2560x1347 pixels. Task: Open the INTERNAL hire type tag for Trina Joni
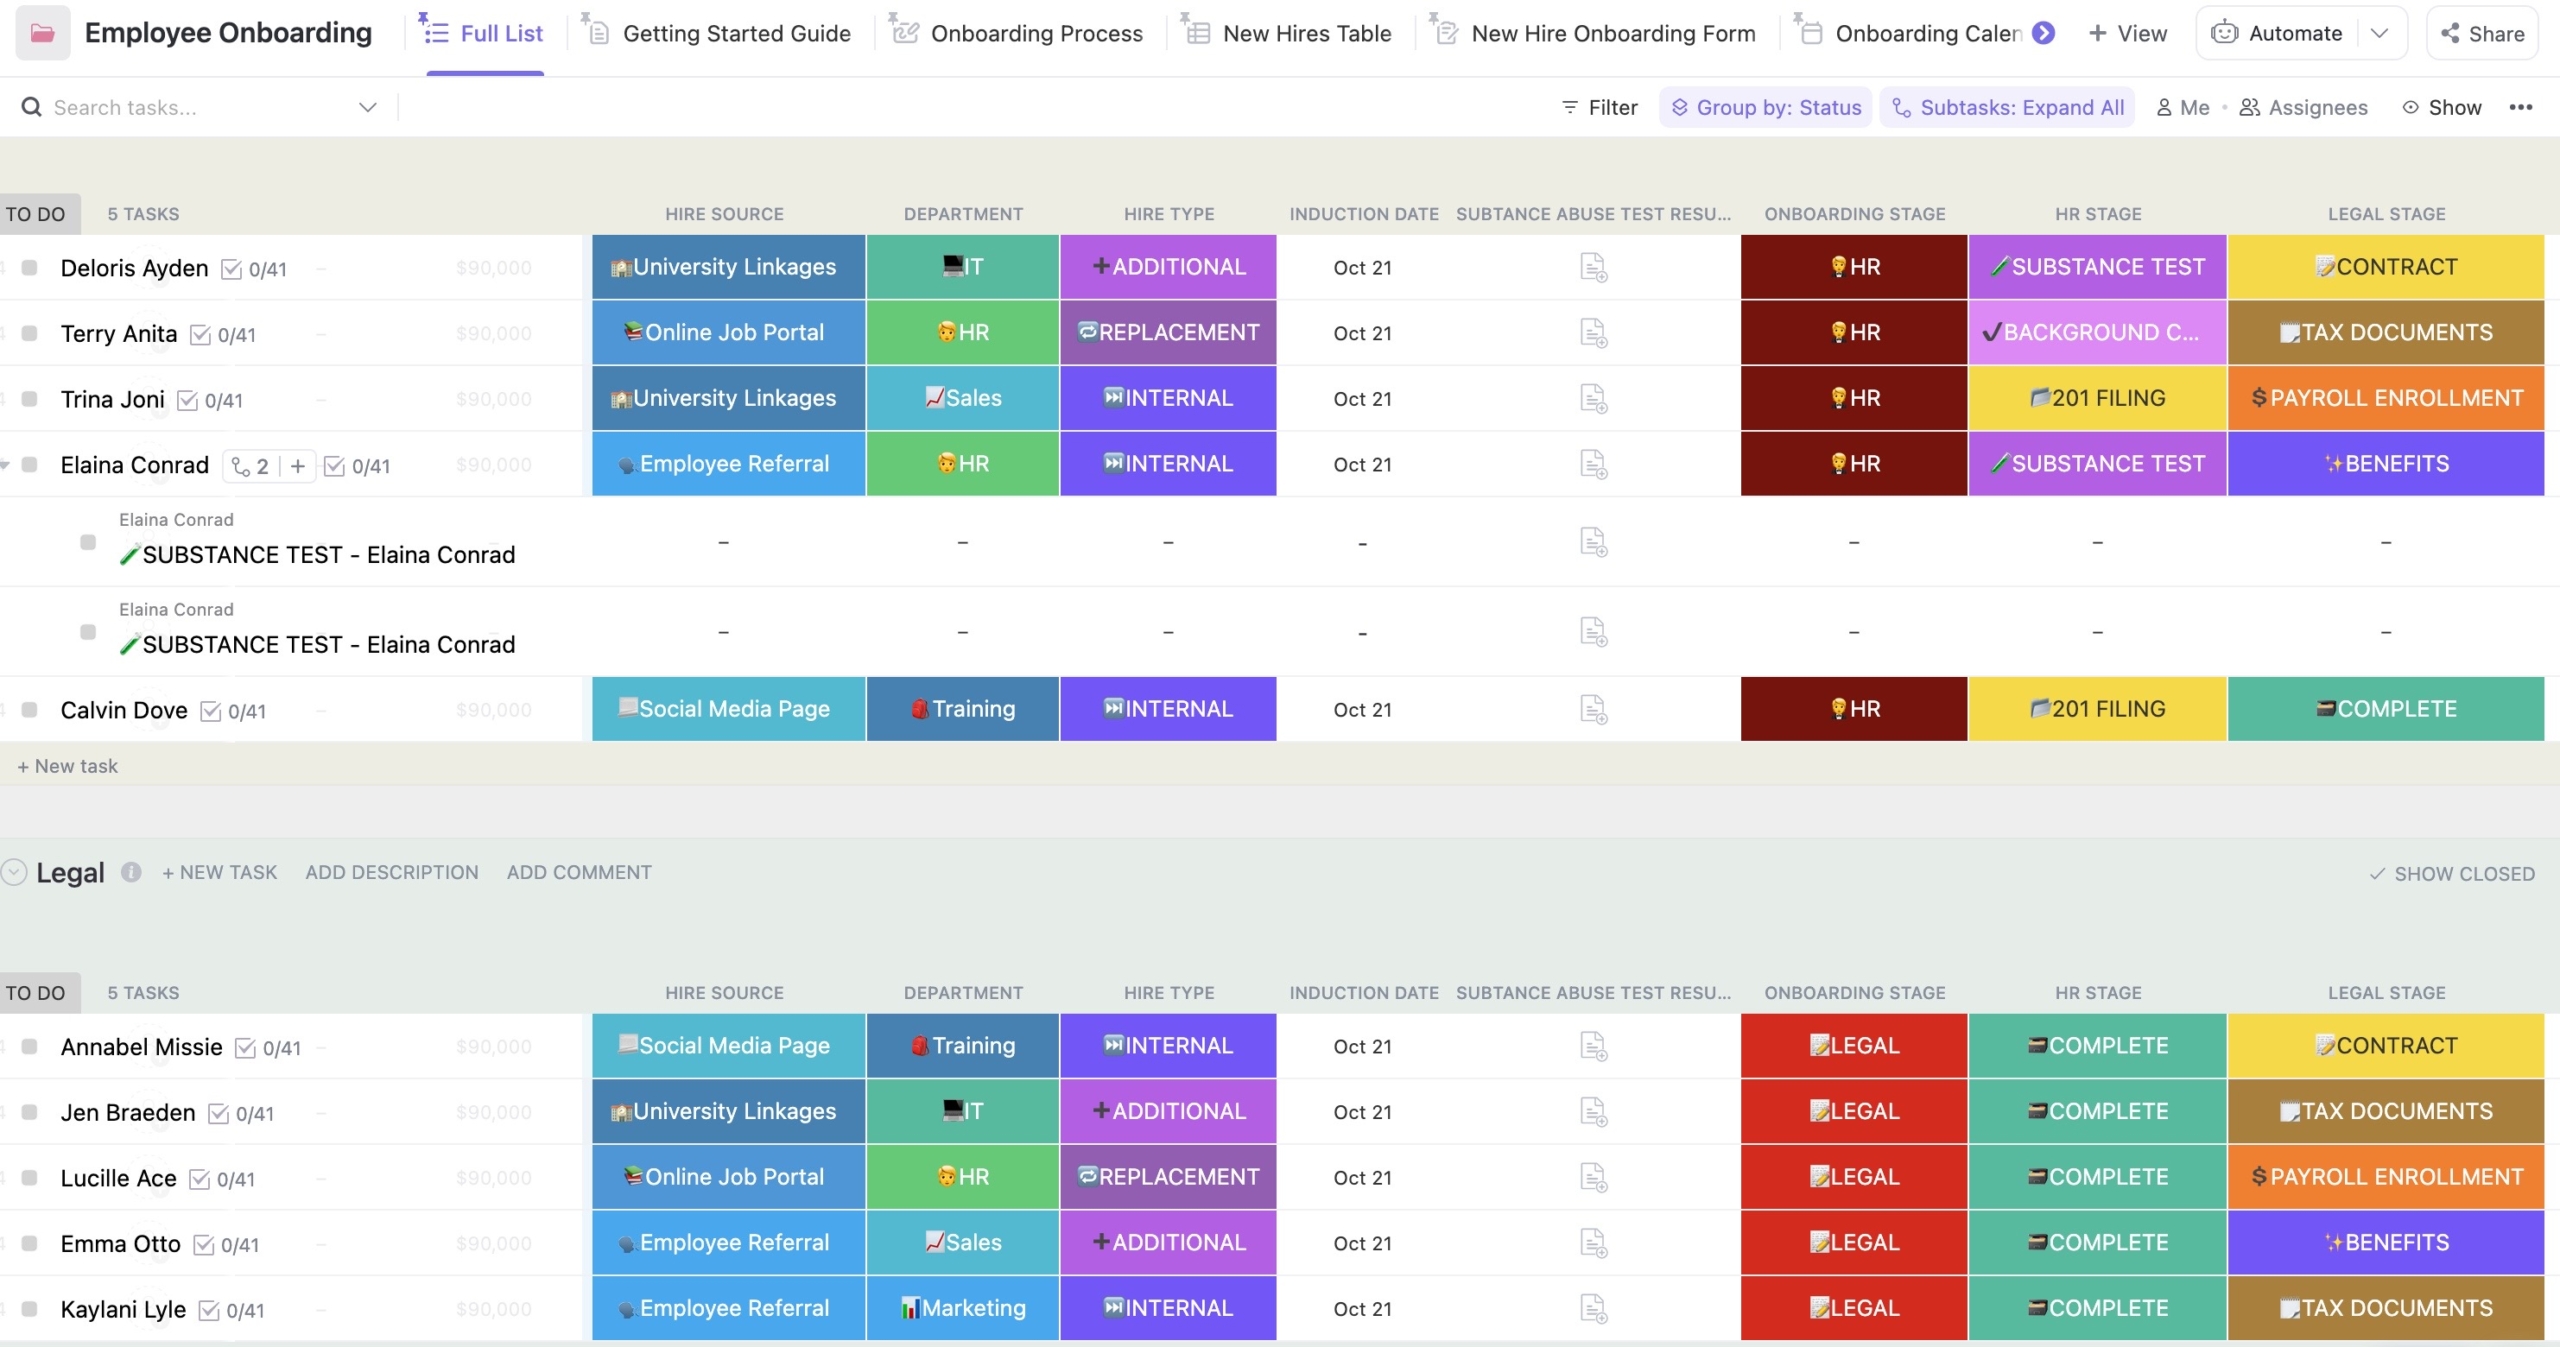[1167, 398]
